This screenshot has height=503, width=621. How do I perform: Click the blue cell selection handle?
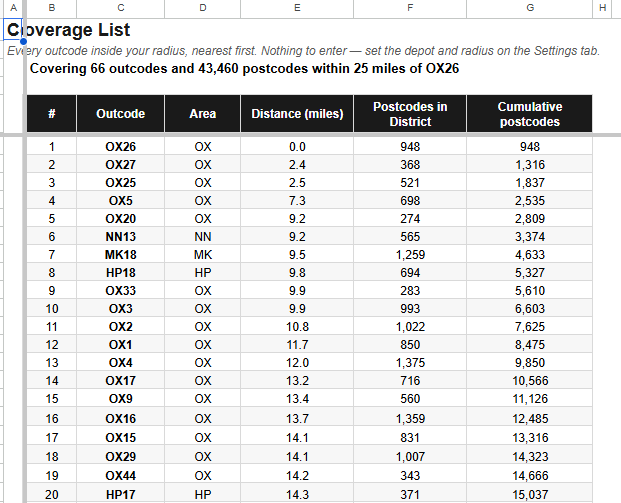23,41
